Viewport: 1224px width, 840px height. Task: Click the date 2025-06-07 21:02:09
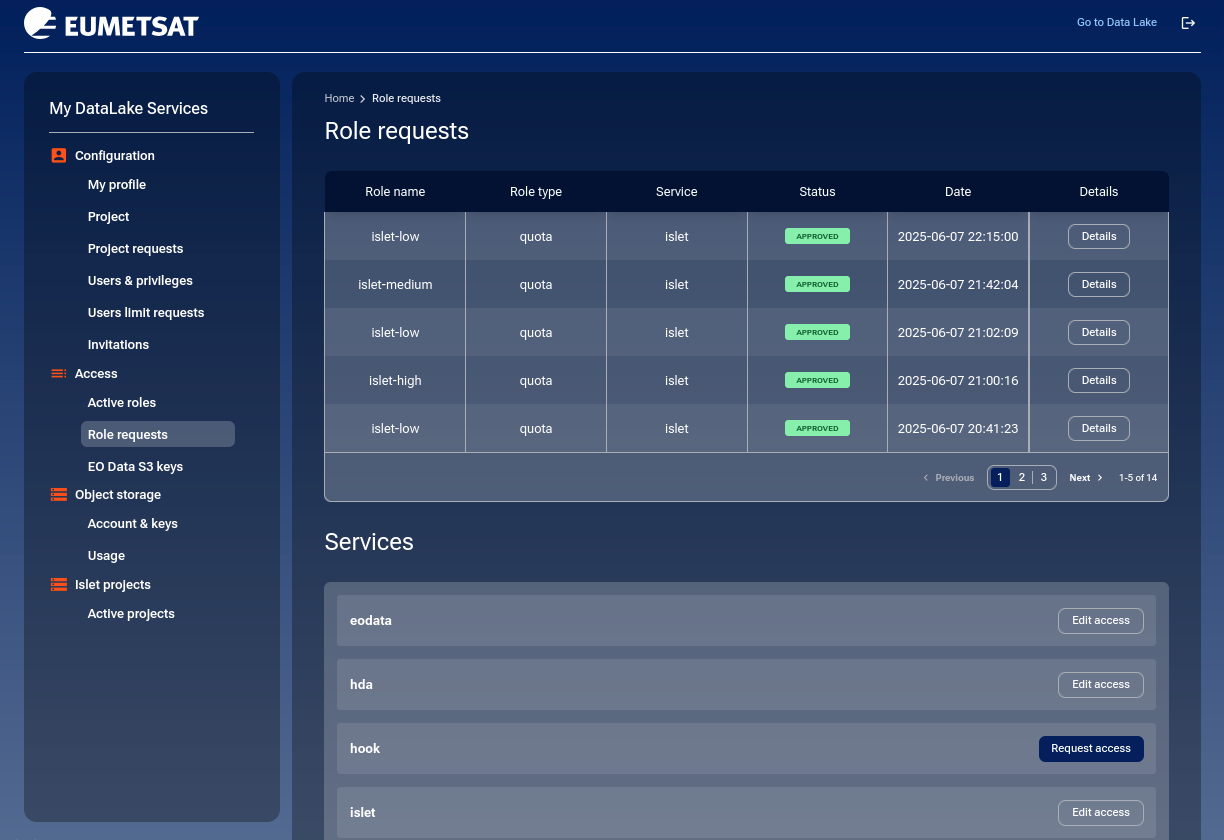point(958,333)
